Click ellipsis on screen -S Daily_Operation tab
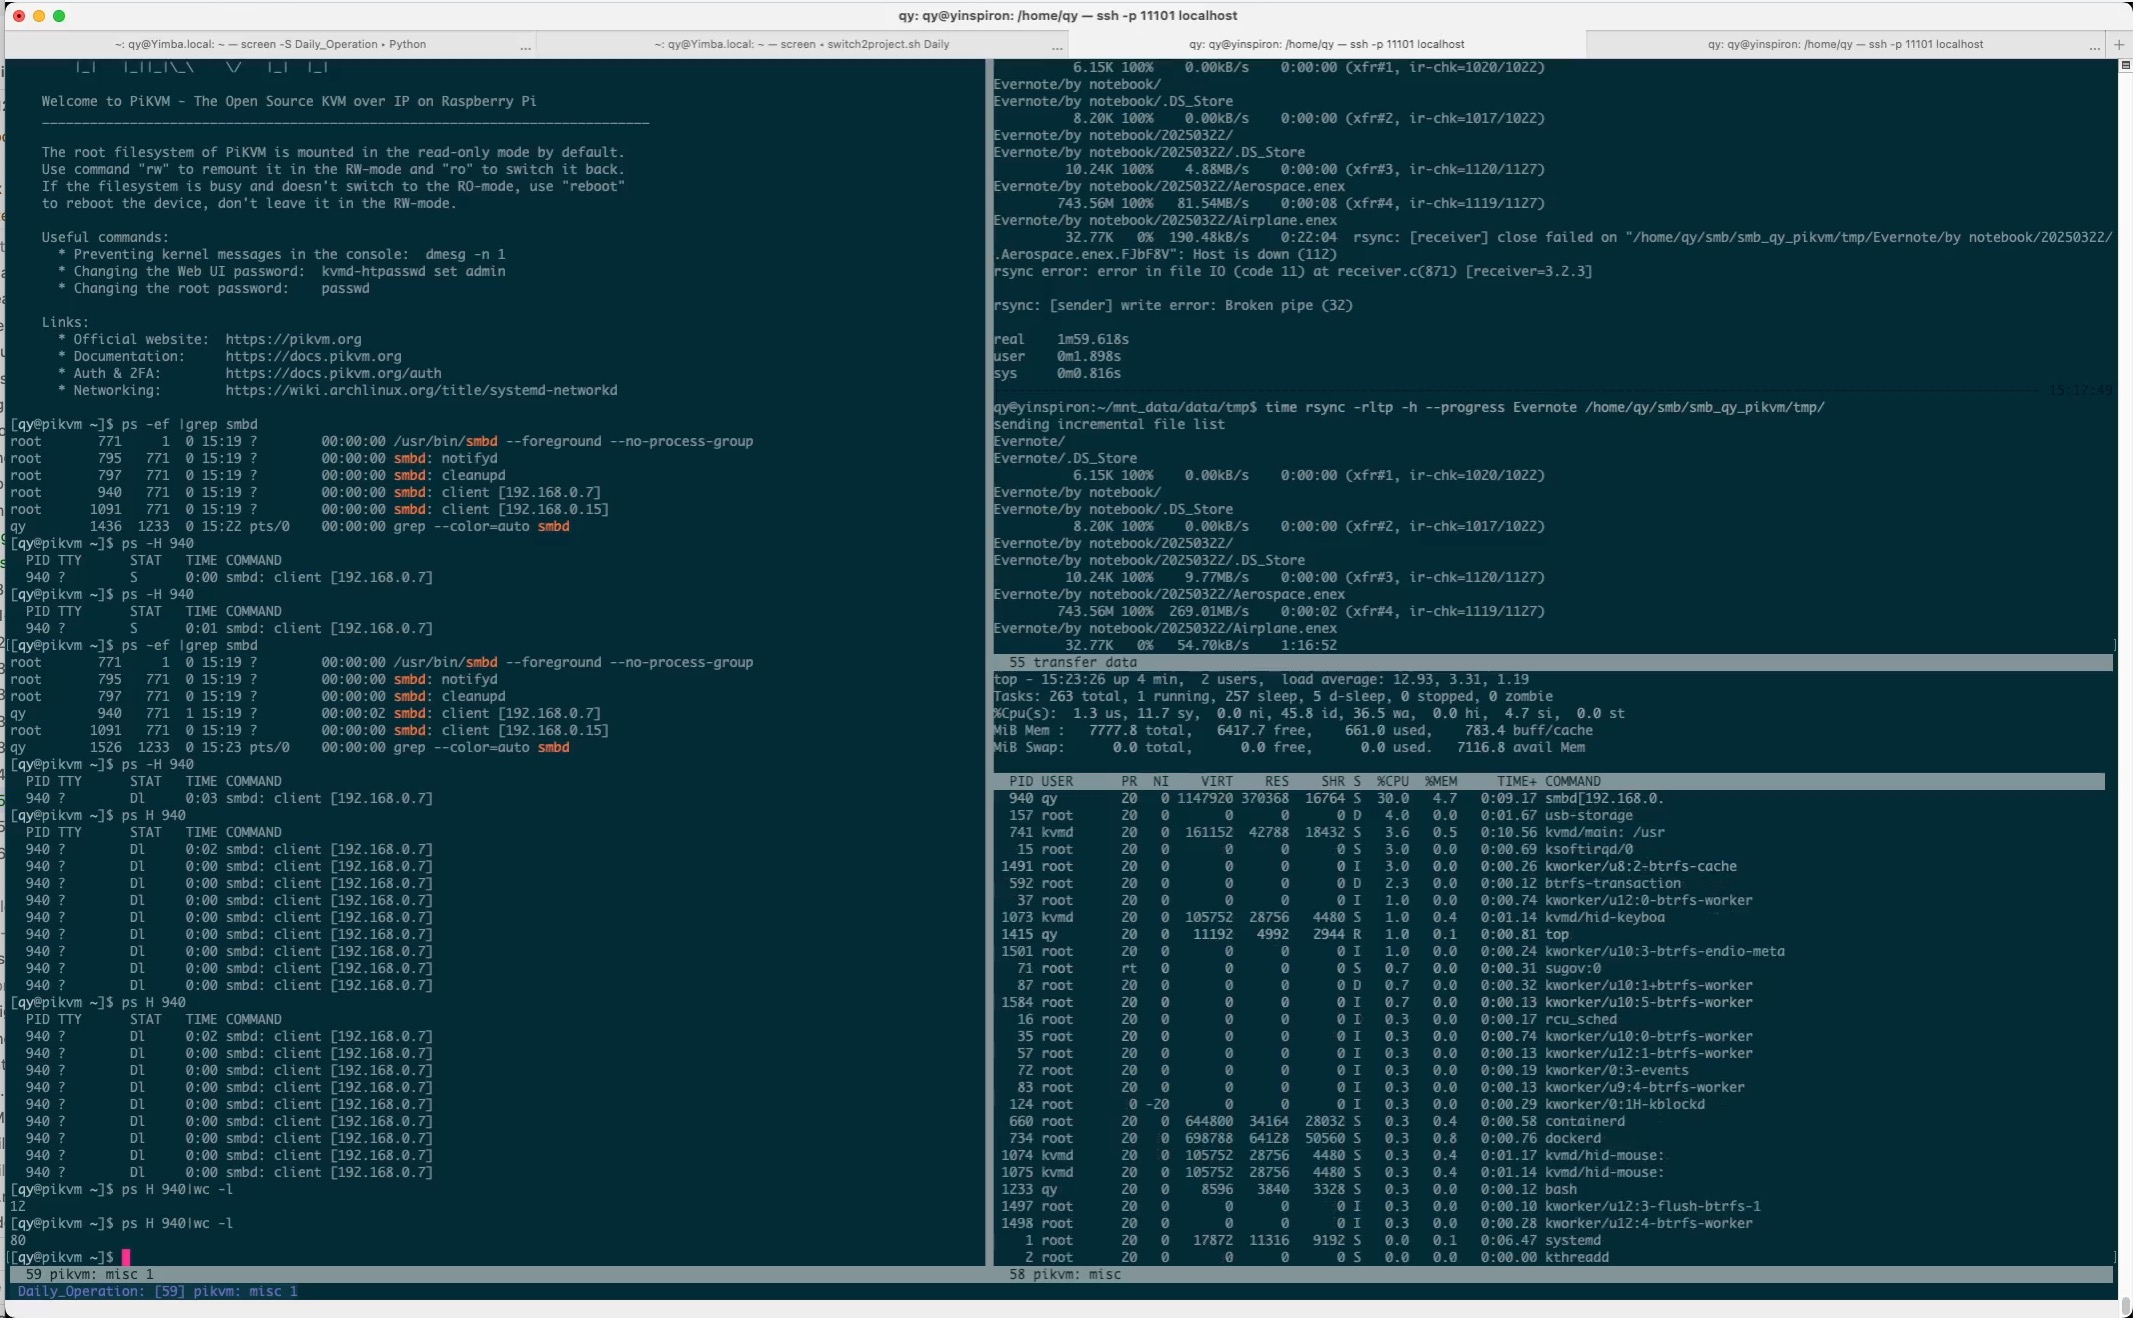Viewport: 2133px width, 1318px height. [525, 46]
